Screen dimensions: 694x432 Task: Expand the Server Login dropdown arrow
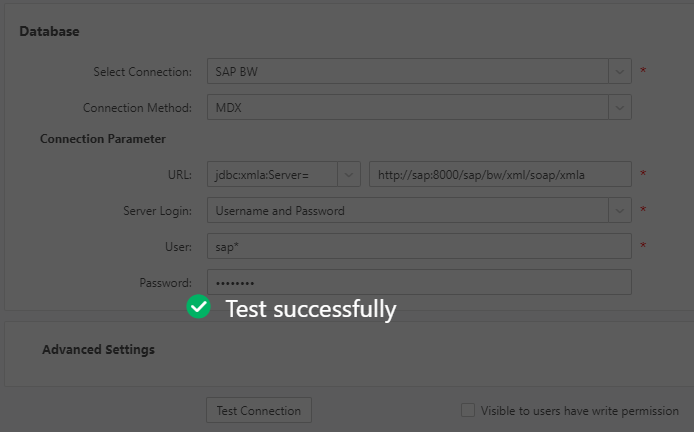tap(620, 211)
